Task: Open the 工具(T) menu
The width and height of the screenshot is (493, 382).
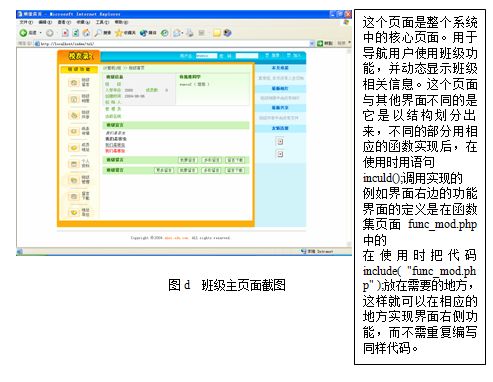Action: (102, 22)
